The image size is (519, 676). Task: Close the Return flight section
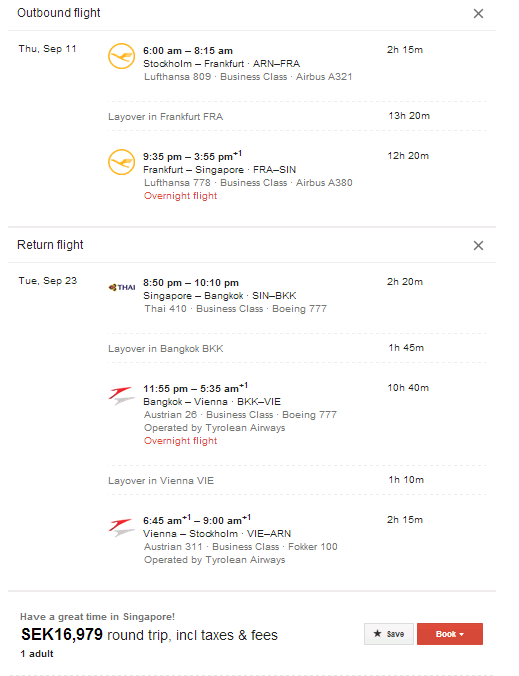(x=478, y=246)
